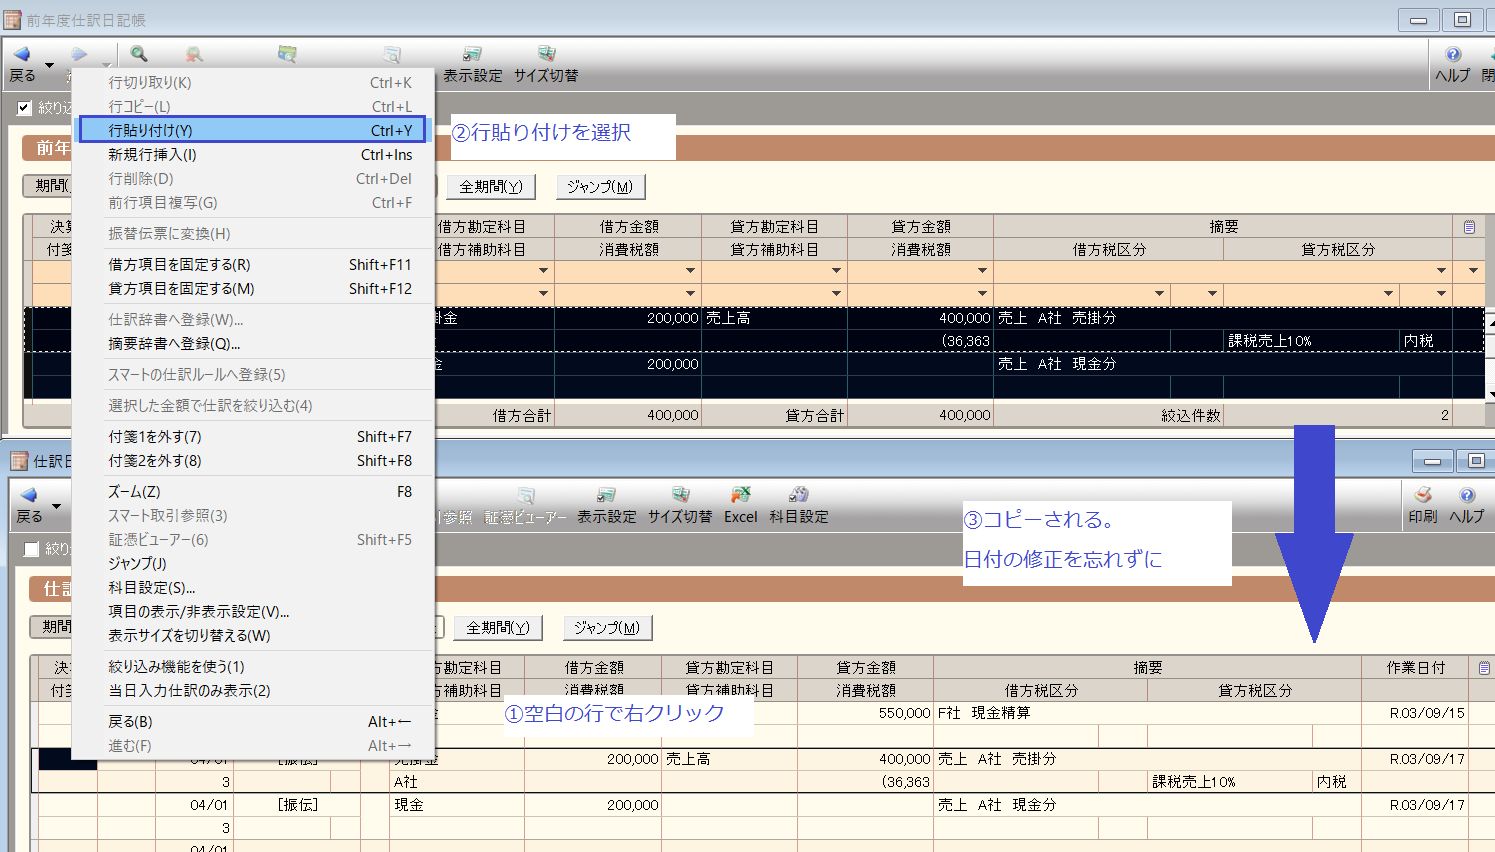This screenshot has width=1495, height=852.
Task: Export with the Excel toolbar icon
Action: pyautogui.click(x=741, y=506)
